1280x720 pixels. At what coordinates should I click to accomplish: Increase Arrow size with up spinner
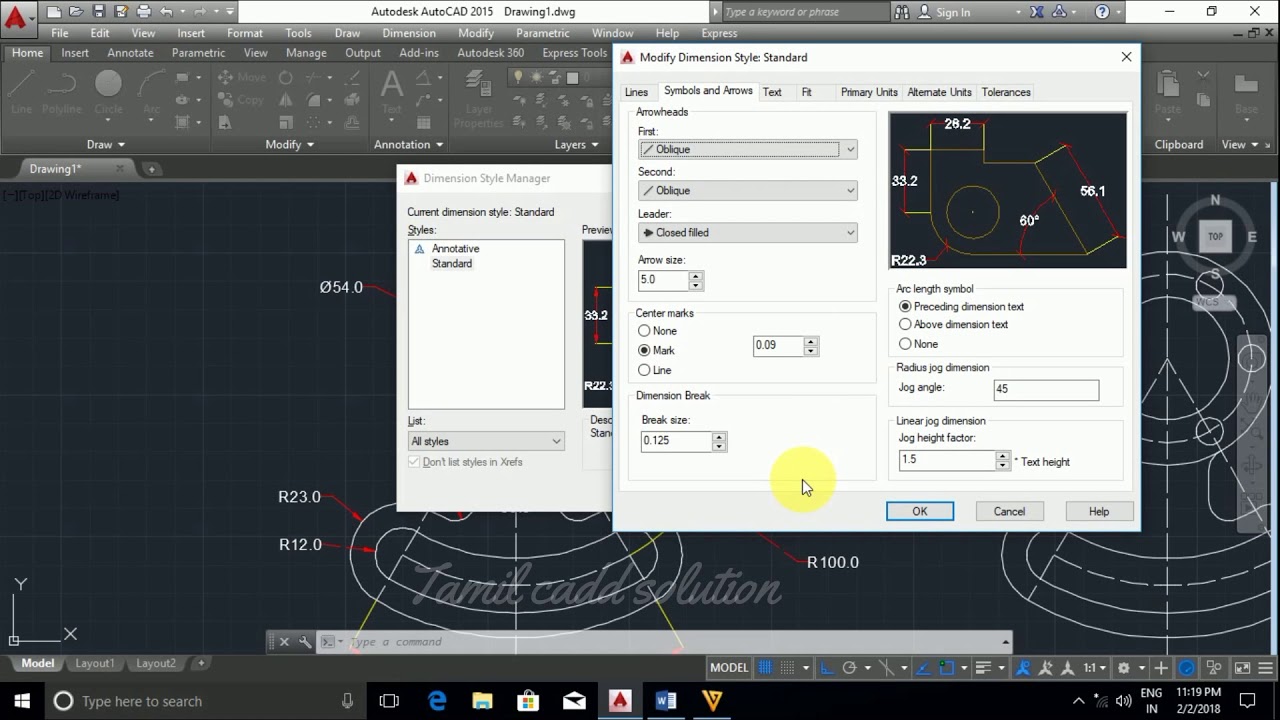click(x=696, y=275)
